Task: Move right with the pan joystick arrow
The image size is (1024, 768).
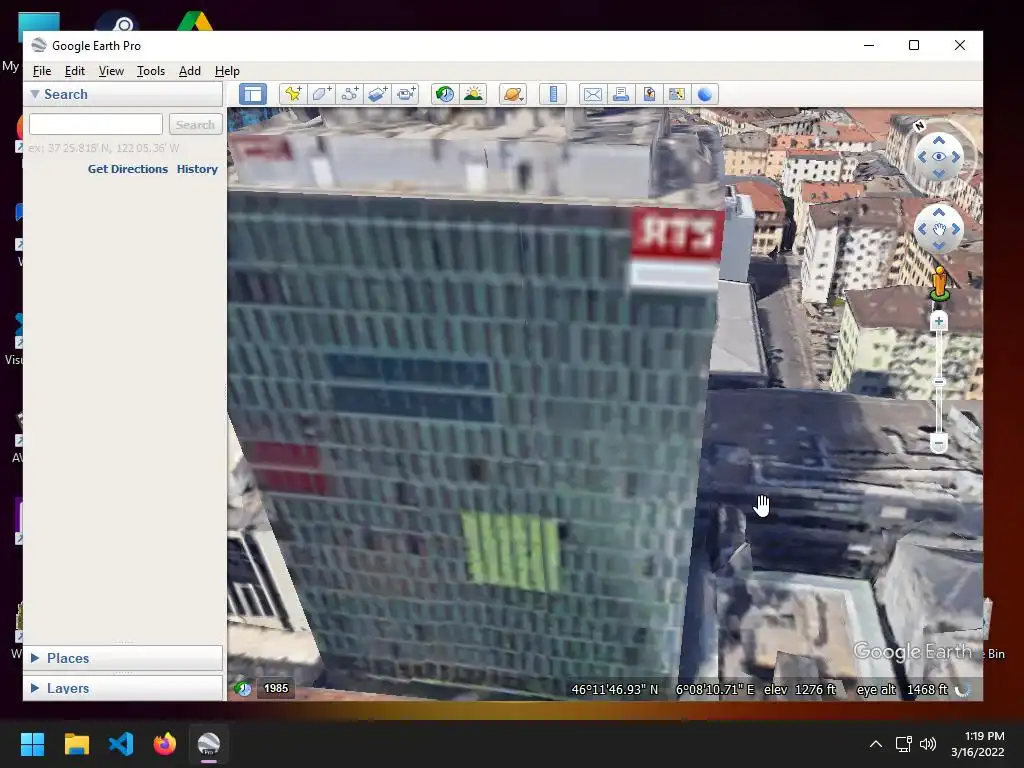Action: click(x=955, y=229)
